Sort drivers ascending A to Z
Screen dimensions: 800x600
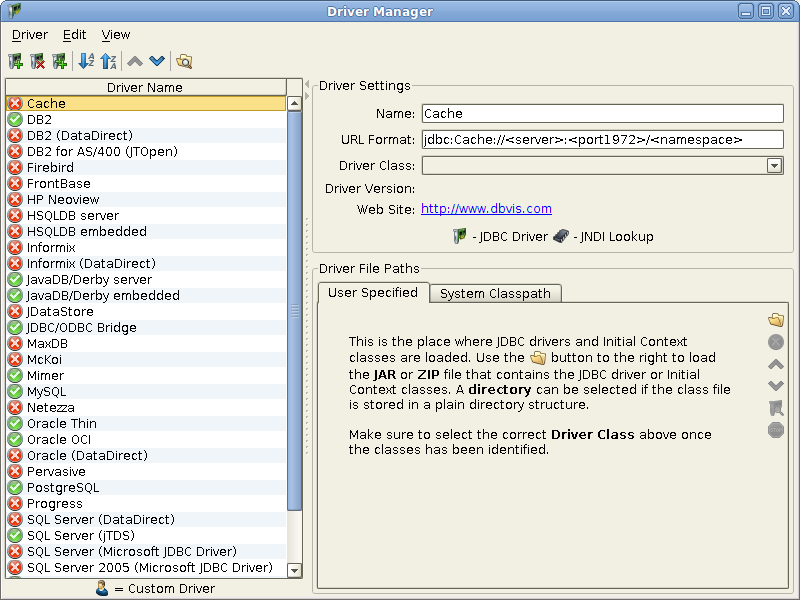[x=86, y=61]
